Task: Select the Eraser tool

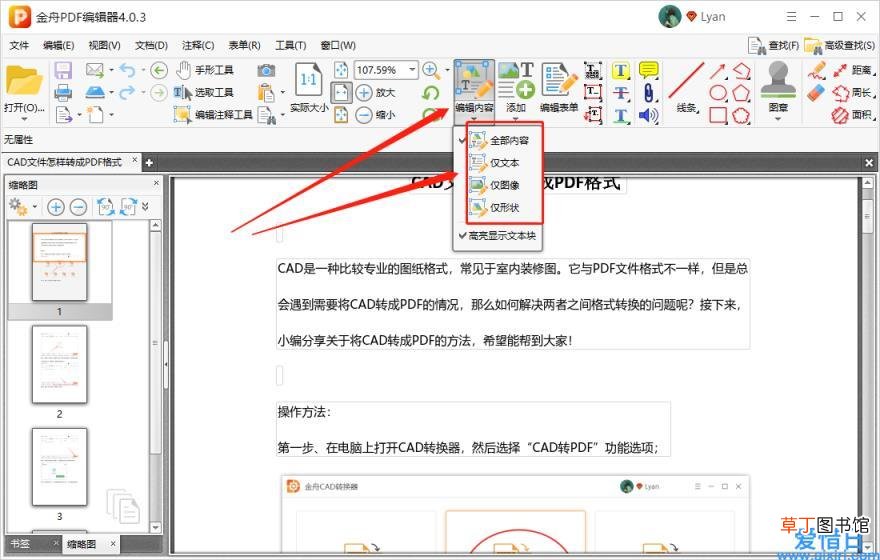Action: [x=816, y=93]
